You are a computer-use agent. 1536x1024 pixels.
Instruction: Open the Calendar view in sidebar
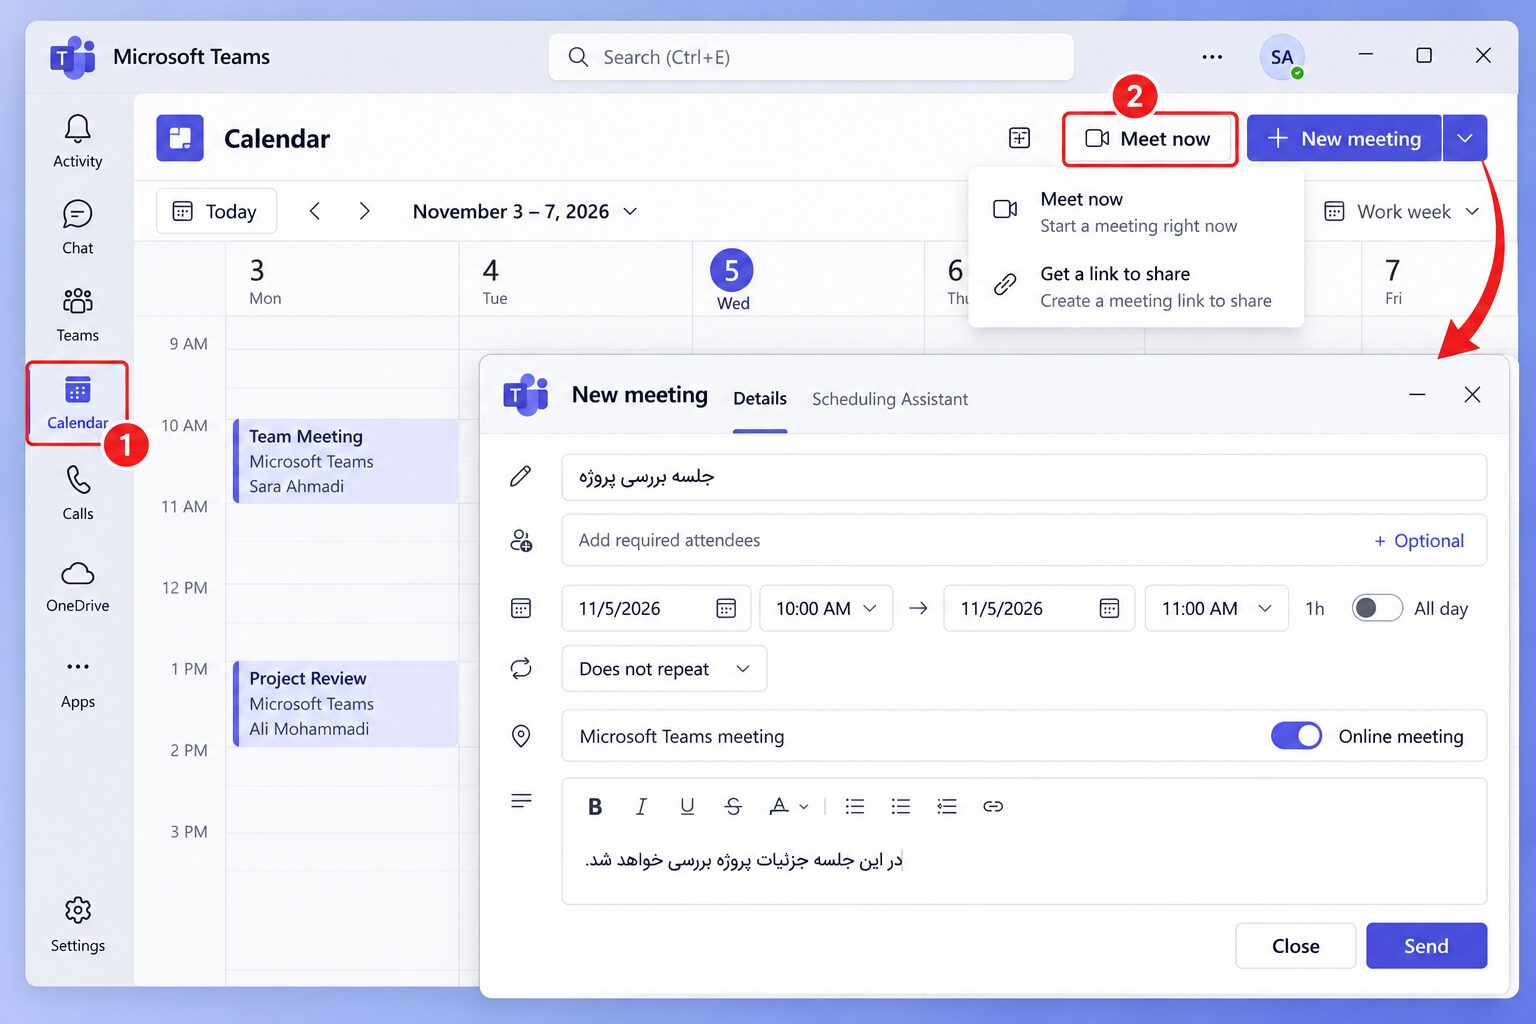click(x=77, y=403)
